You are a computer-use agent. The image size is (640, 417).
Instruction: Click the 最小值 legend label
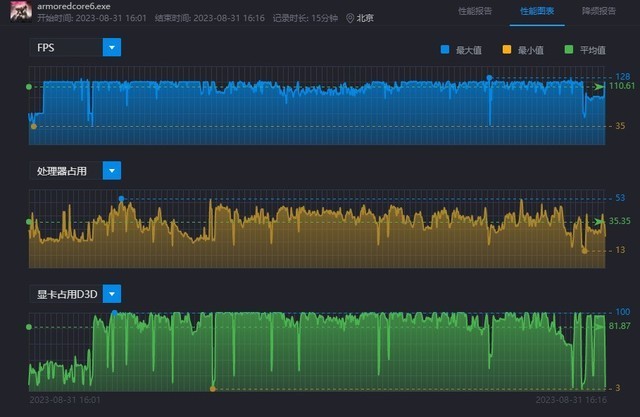(x=531, y=50)
